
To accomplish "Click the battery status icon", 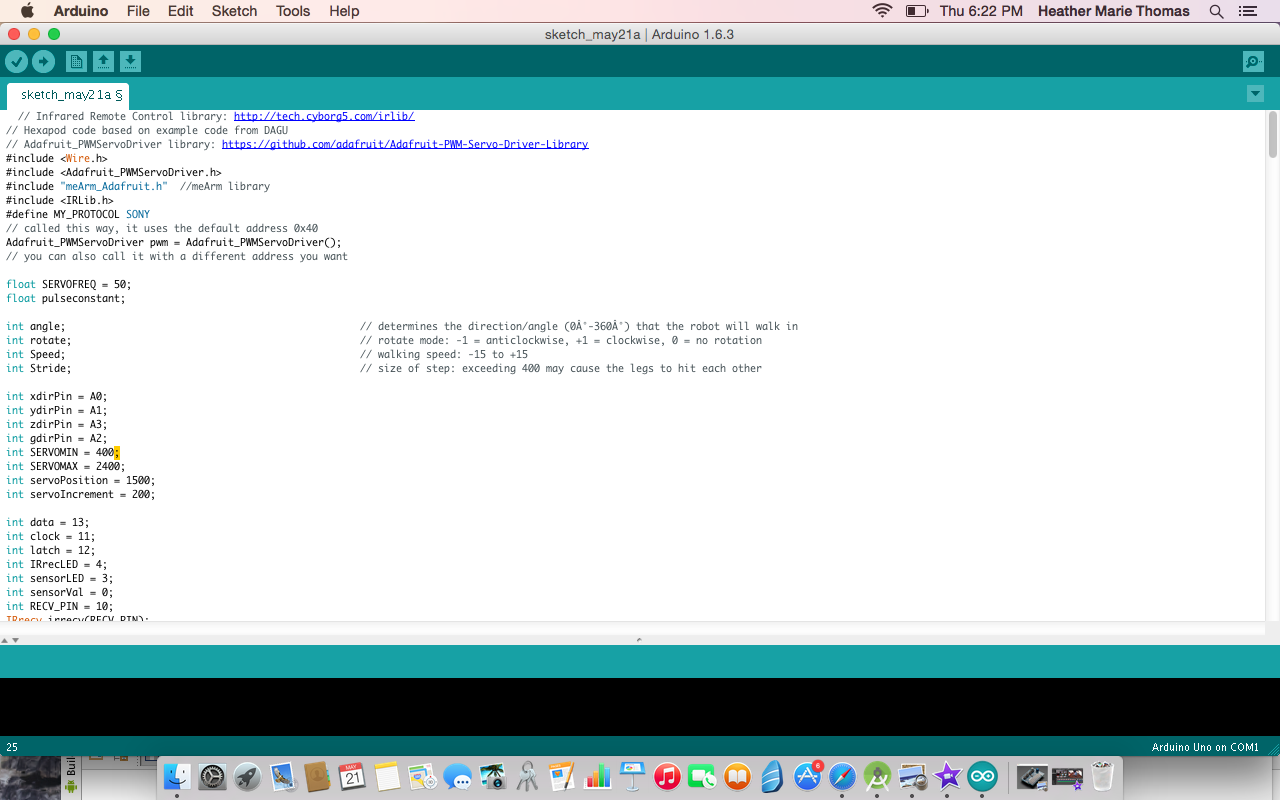I will coord(916,11).
